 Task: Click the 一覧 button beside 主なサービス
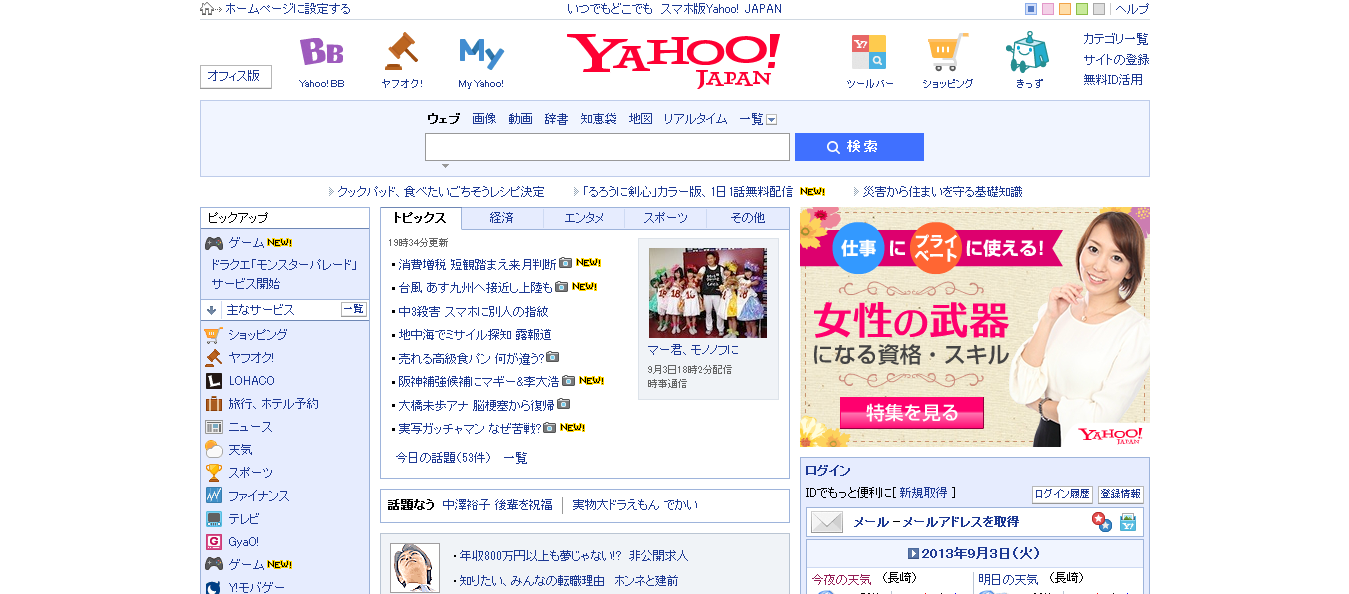point(354,310)
